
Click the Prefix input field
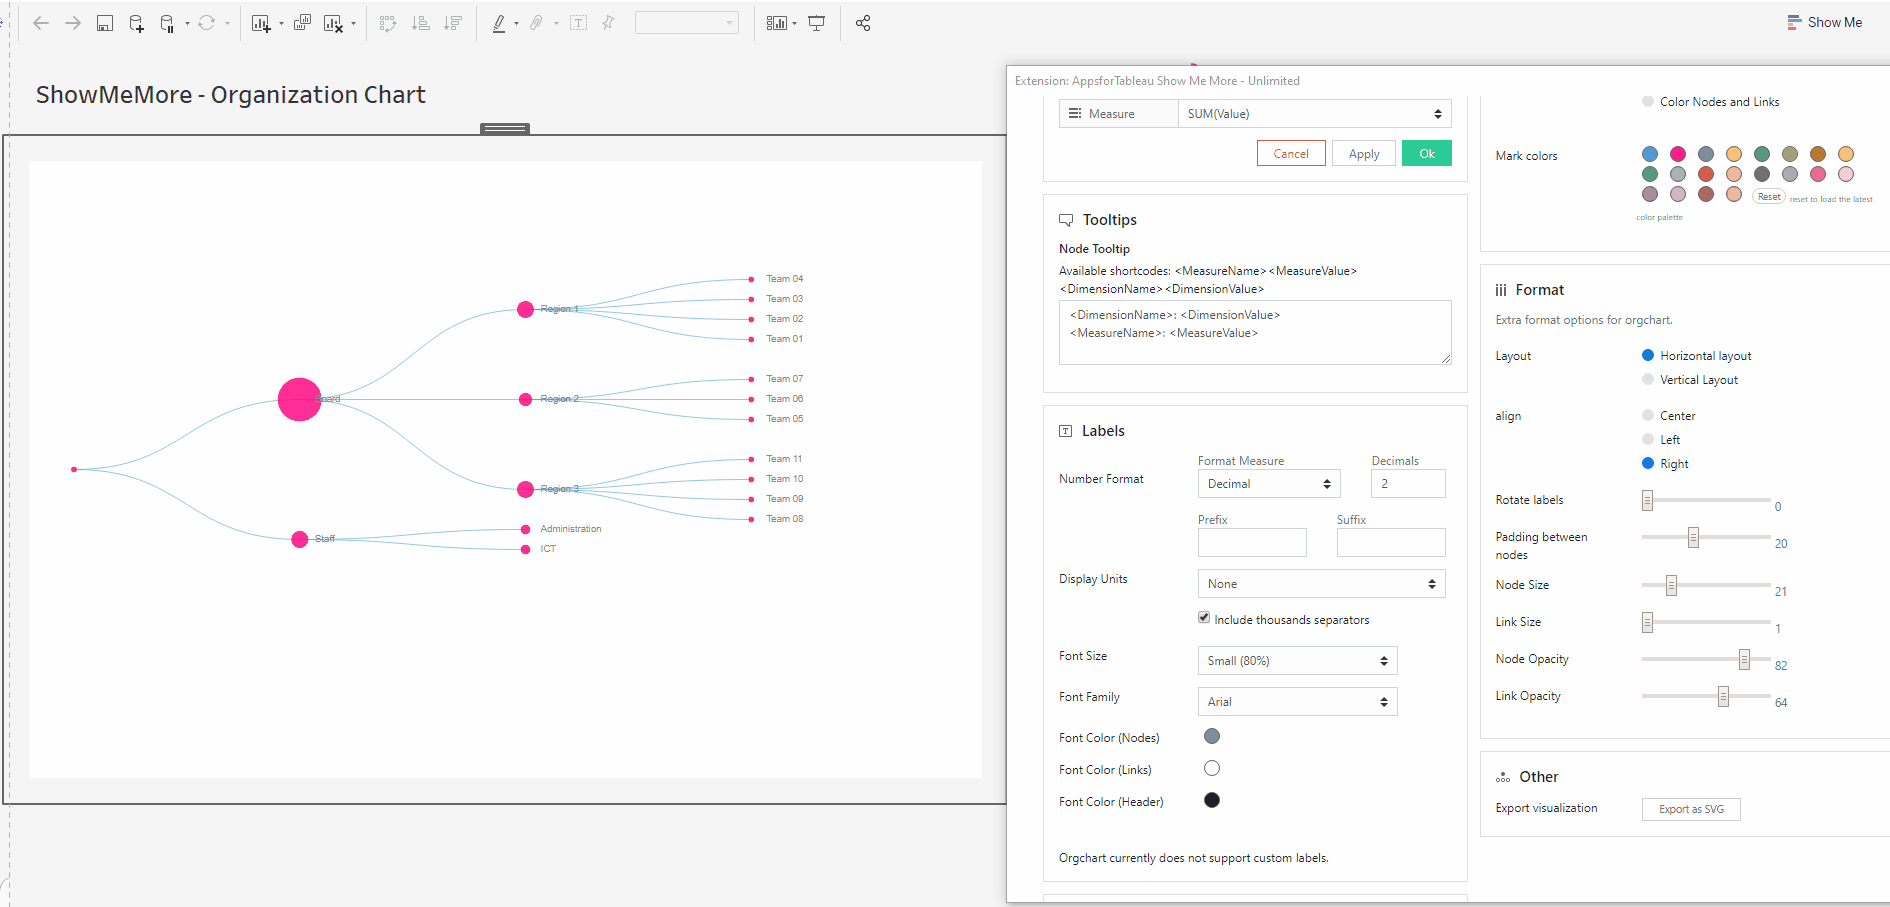pos(1252,543)
